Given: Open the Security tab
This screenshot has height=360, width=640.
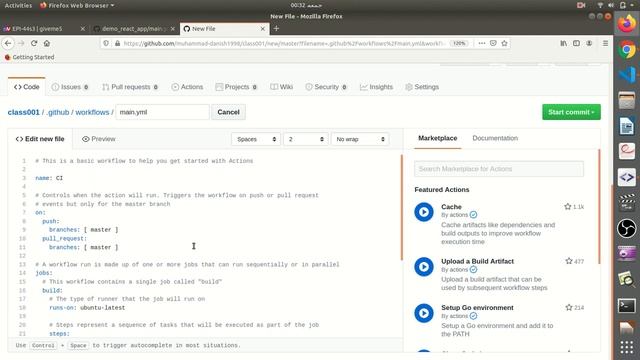Looking at the screenshot, I should 326,87.
